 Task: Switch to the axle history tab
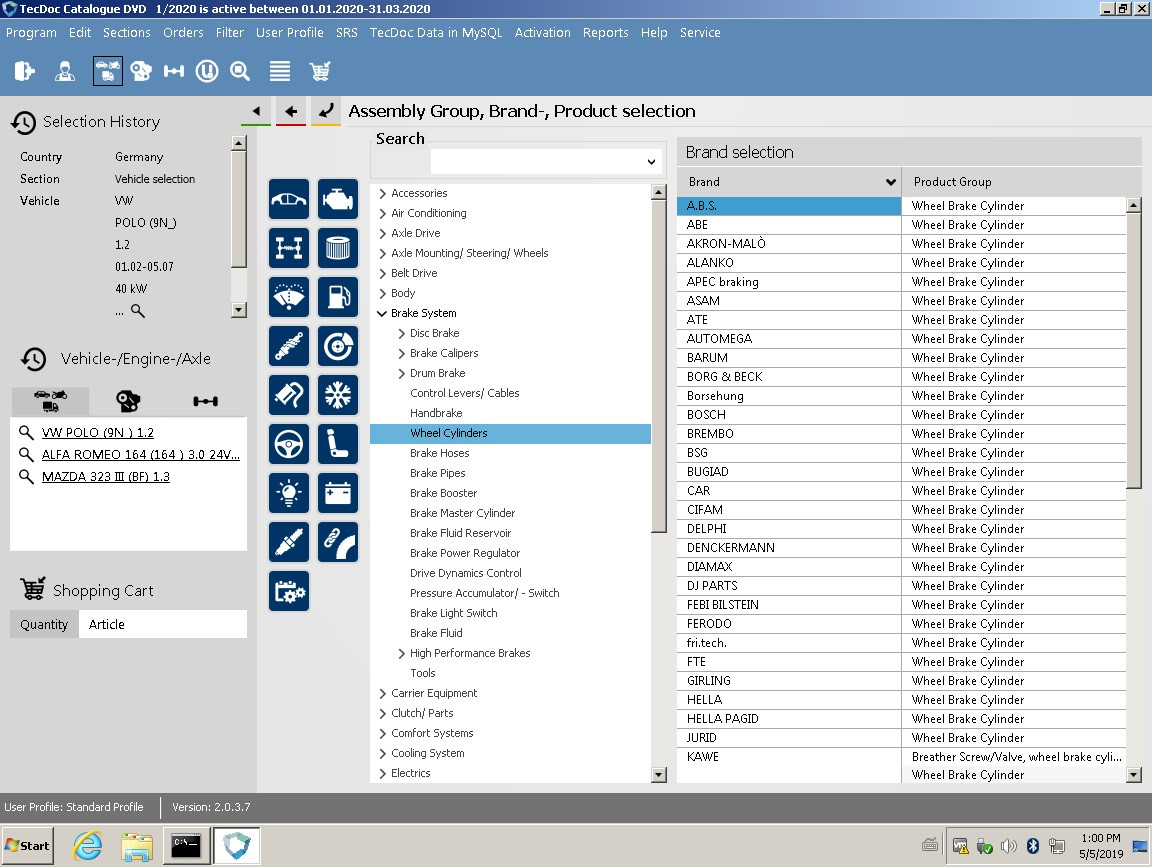click(205, 401)
